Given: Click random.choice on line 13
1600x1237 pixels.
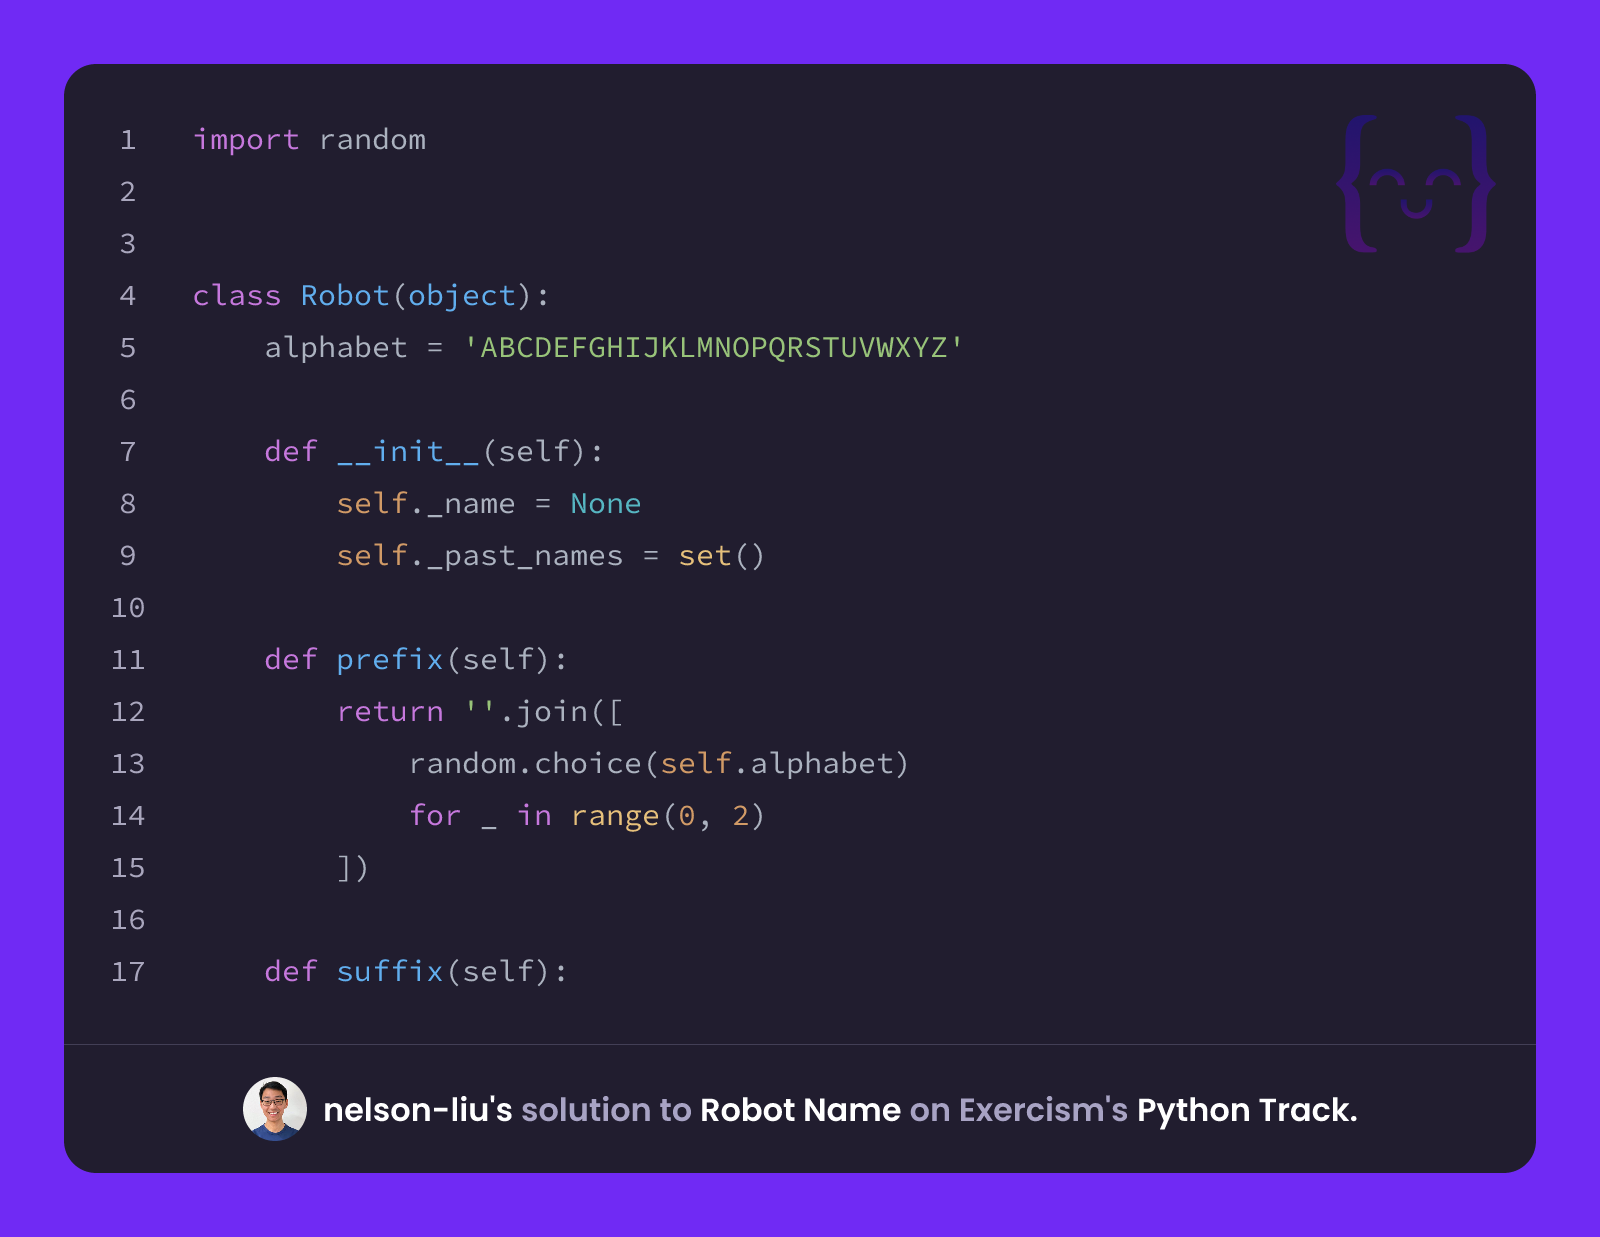Looking at the screenshot, I should point(525,764).
